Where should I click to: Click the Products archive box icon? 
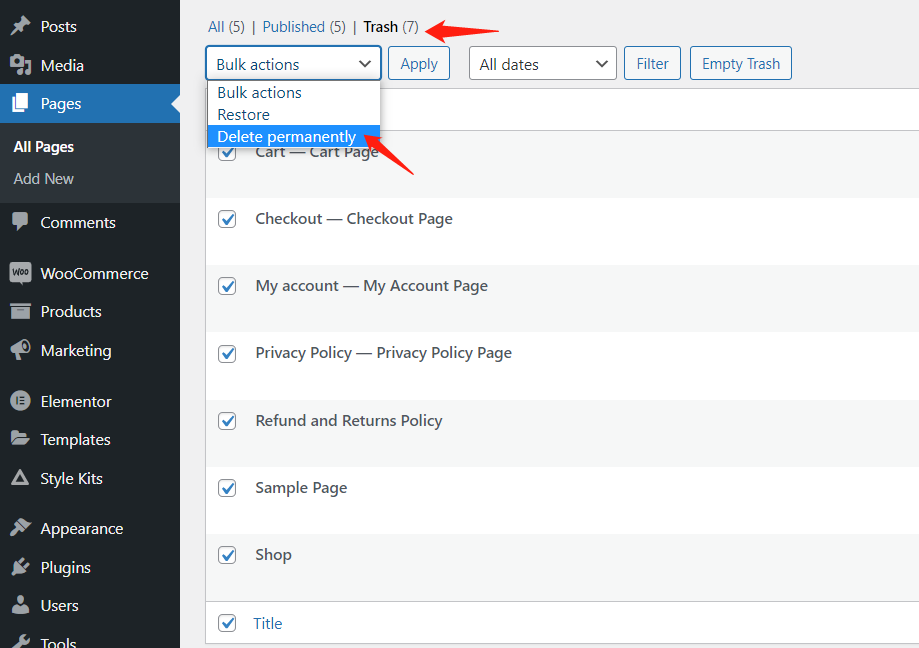(x=21, y=311)
